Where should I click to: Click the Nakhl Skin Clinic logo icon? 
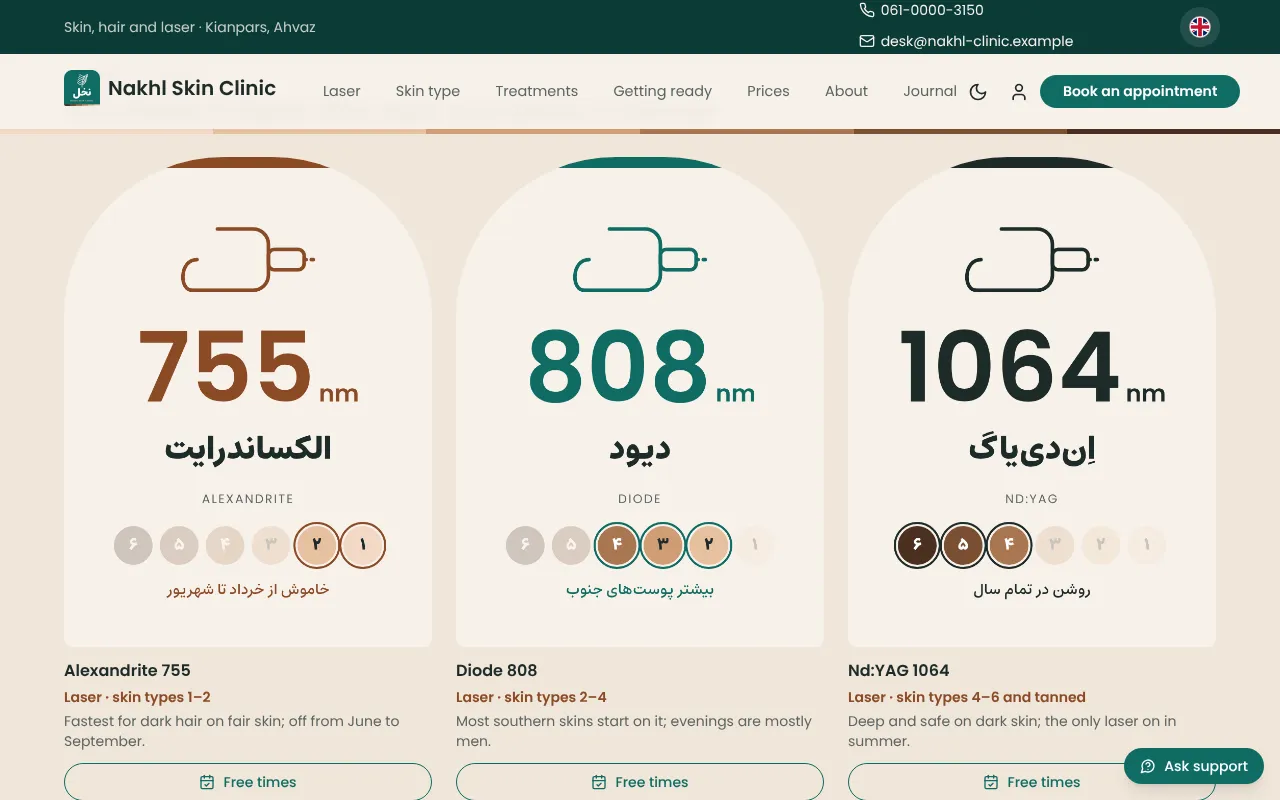point(82,88)
